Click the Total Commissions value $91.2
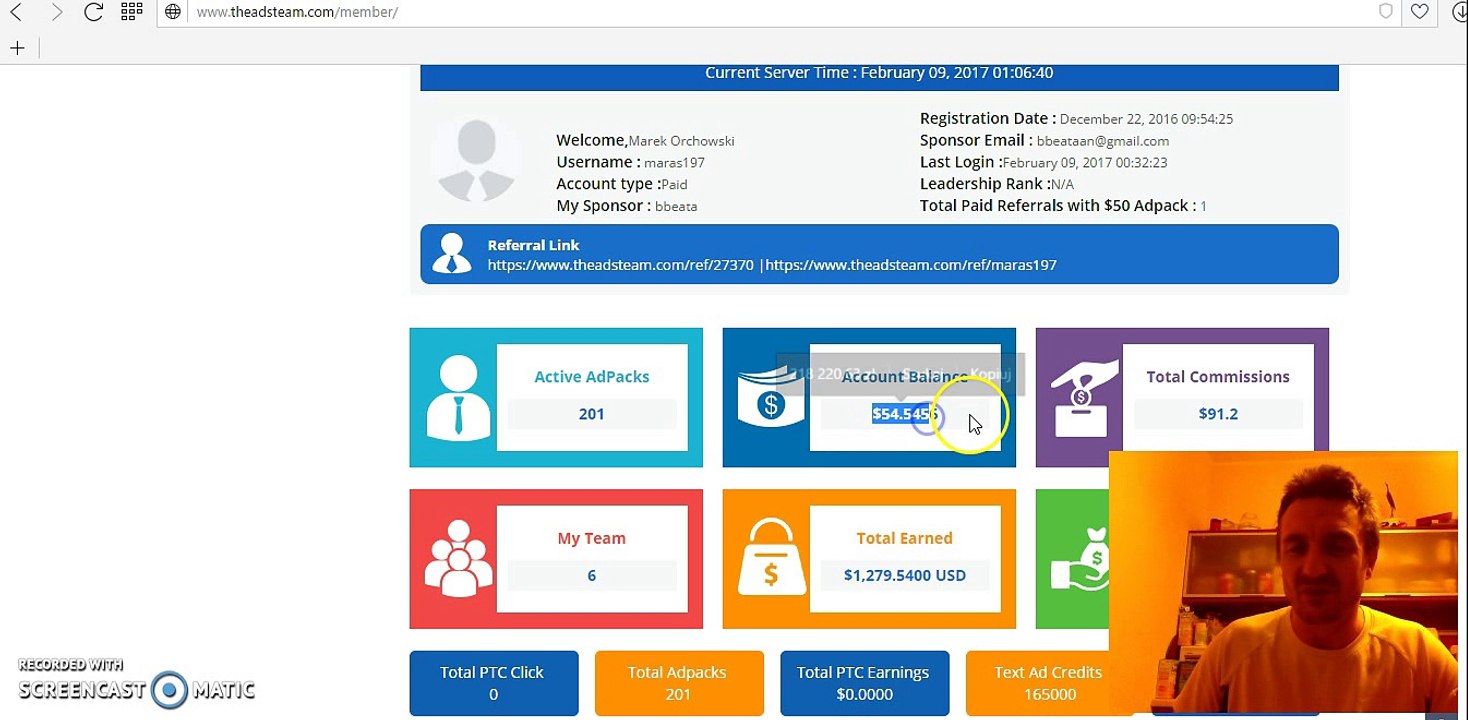Viewport: 1468px width, 720px height. pos(1218,414)
